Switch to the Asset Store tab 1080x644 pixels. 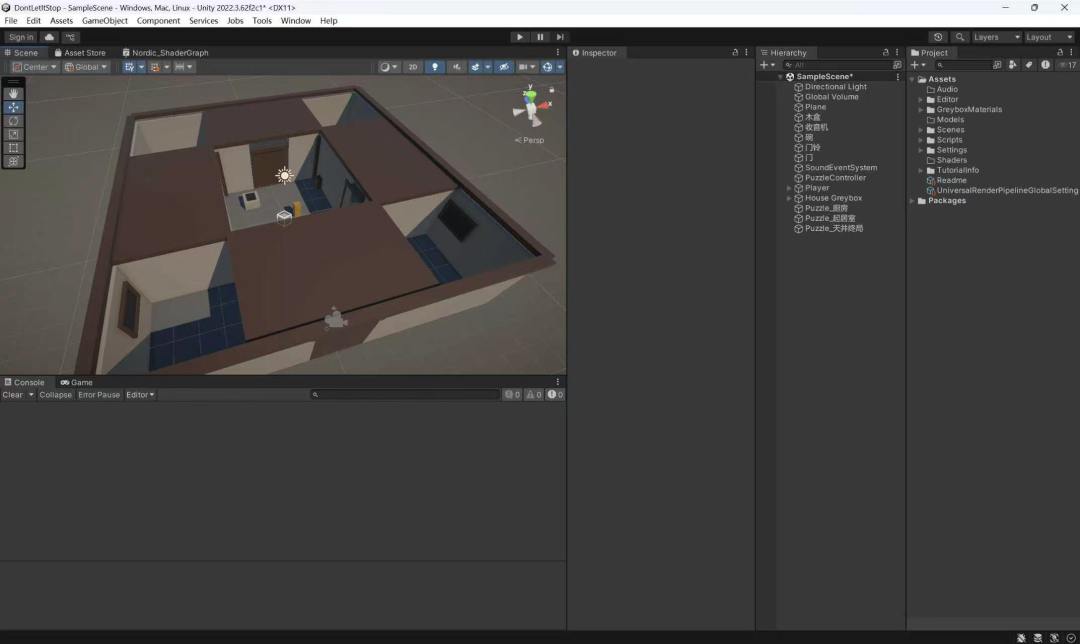pyautogui.click(x=80, y=52)
